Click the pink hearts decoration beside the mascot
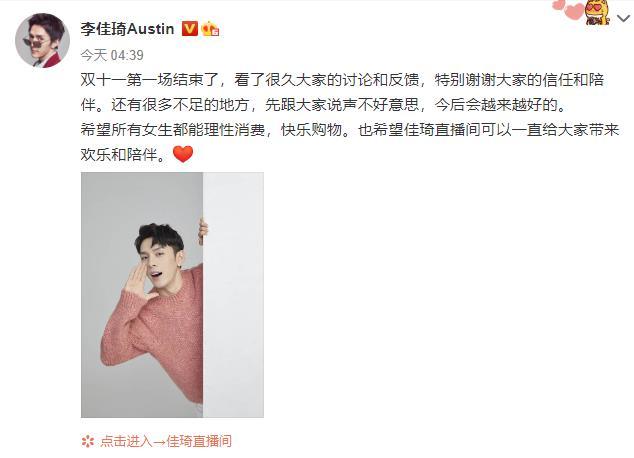The height and width of the screenshot is (458, 634). click(x=568, y=9)
